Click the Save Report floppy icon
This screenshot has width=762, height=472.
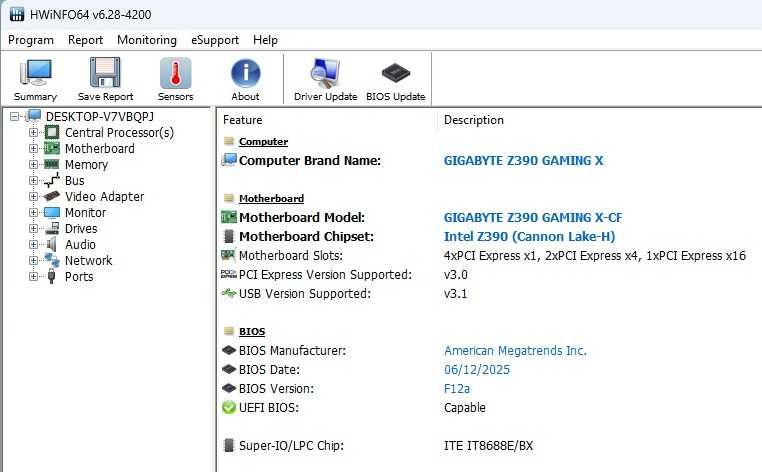coord(105,73)
